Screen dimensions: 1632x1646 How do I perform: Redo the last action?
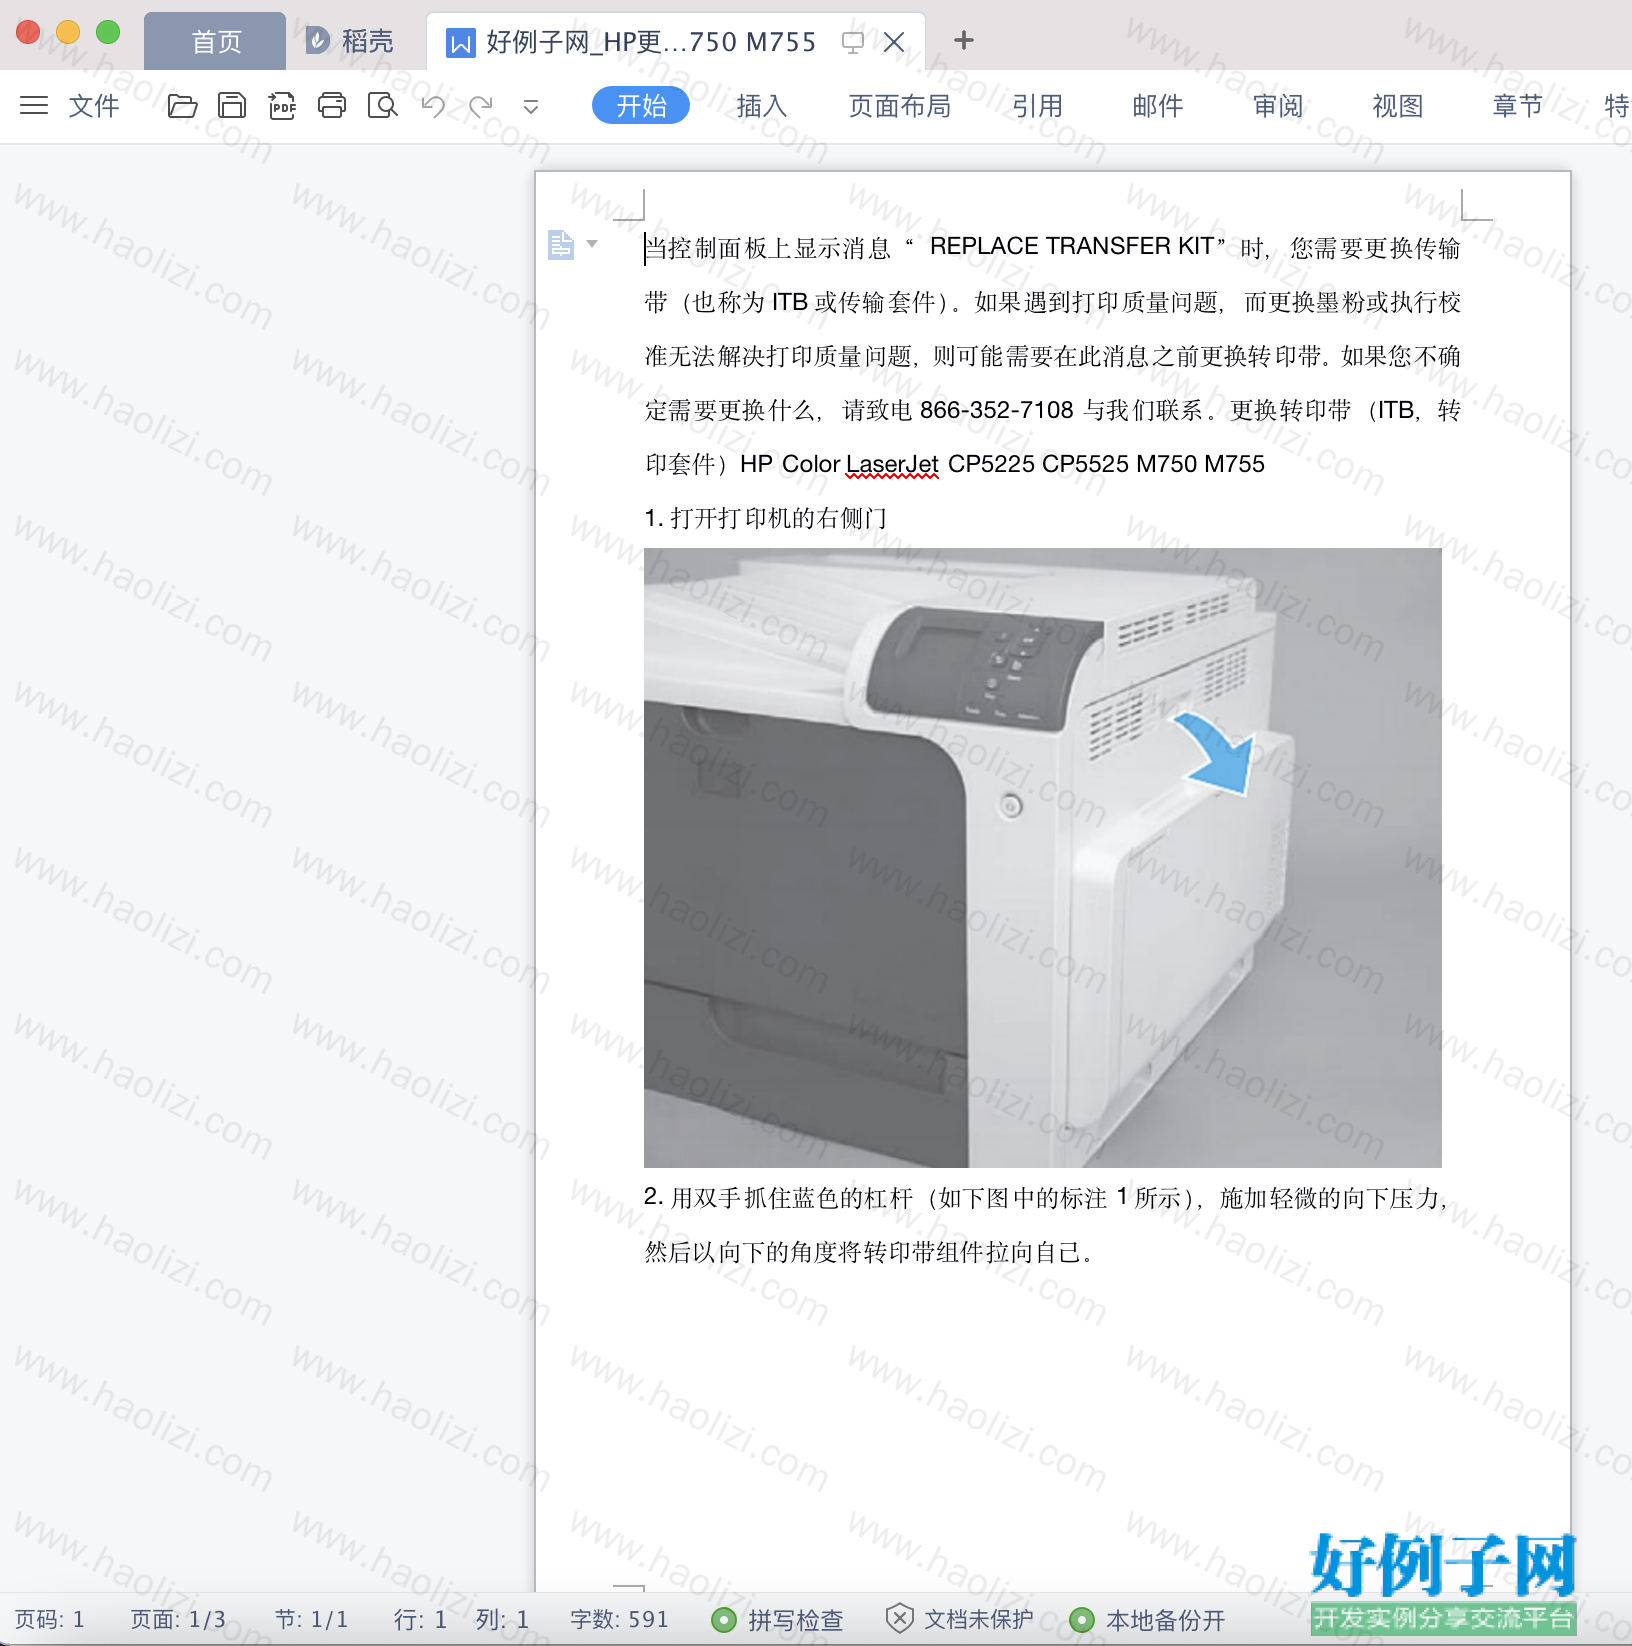click(481, 105)
